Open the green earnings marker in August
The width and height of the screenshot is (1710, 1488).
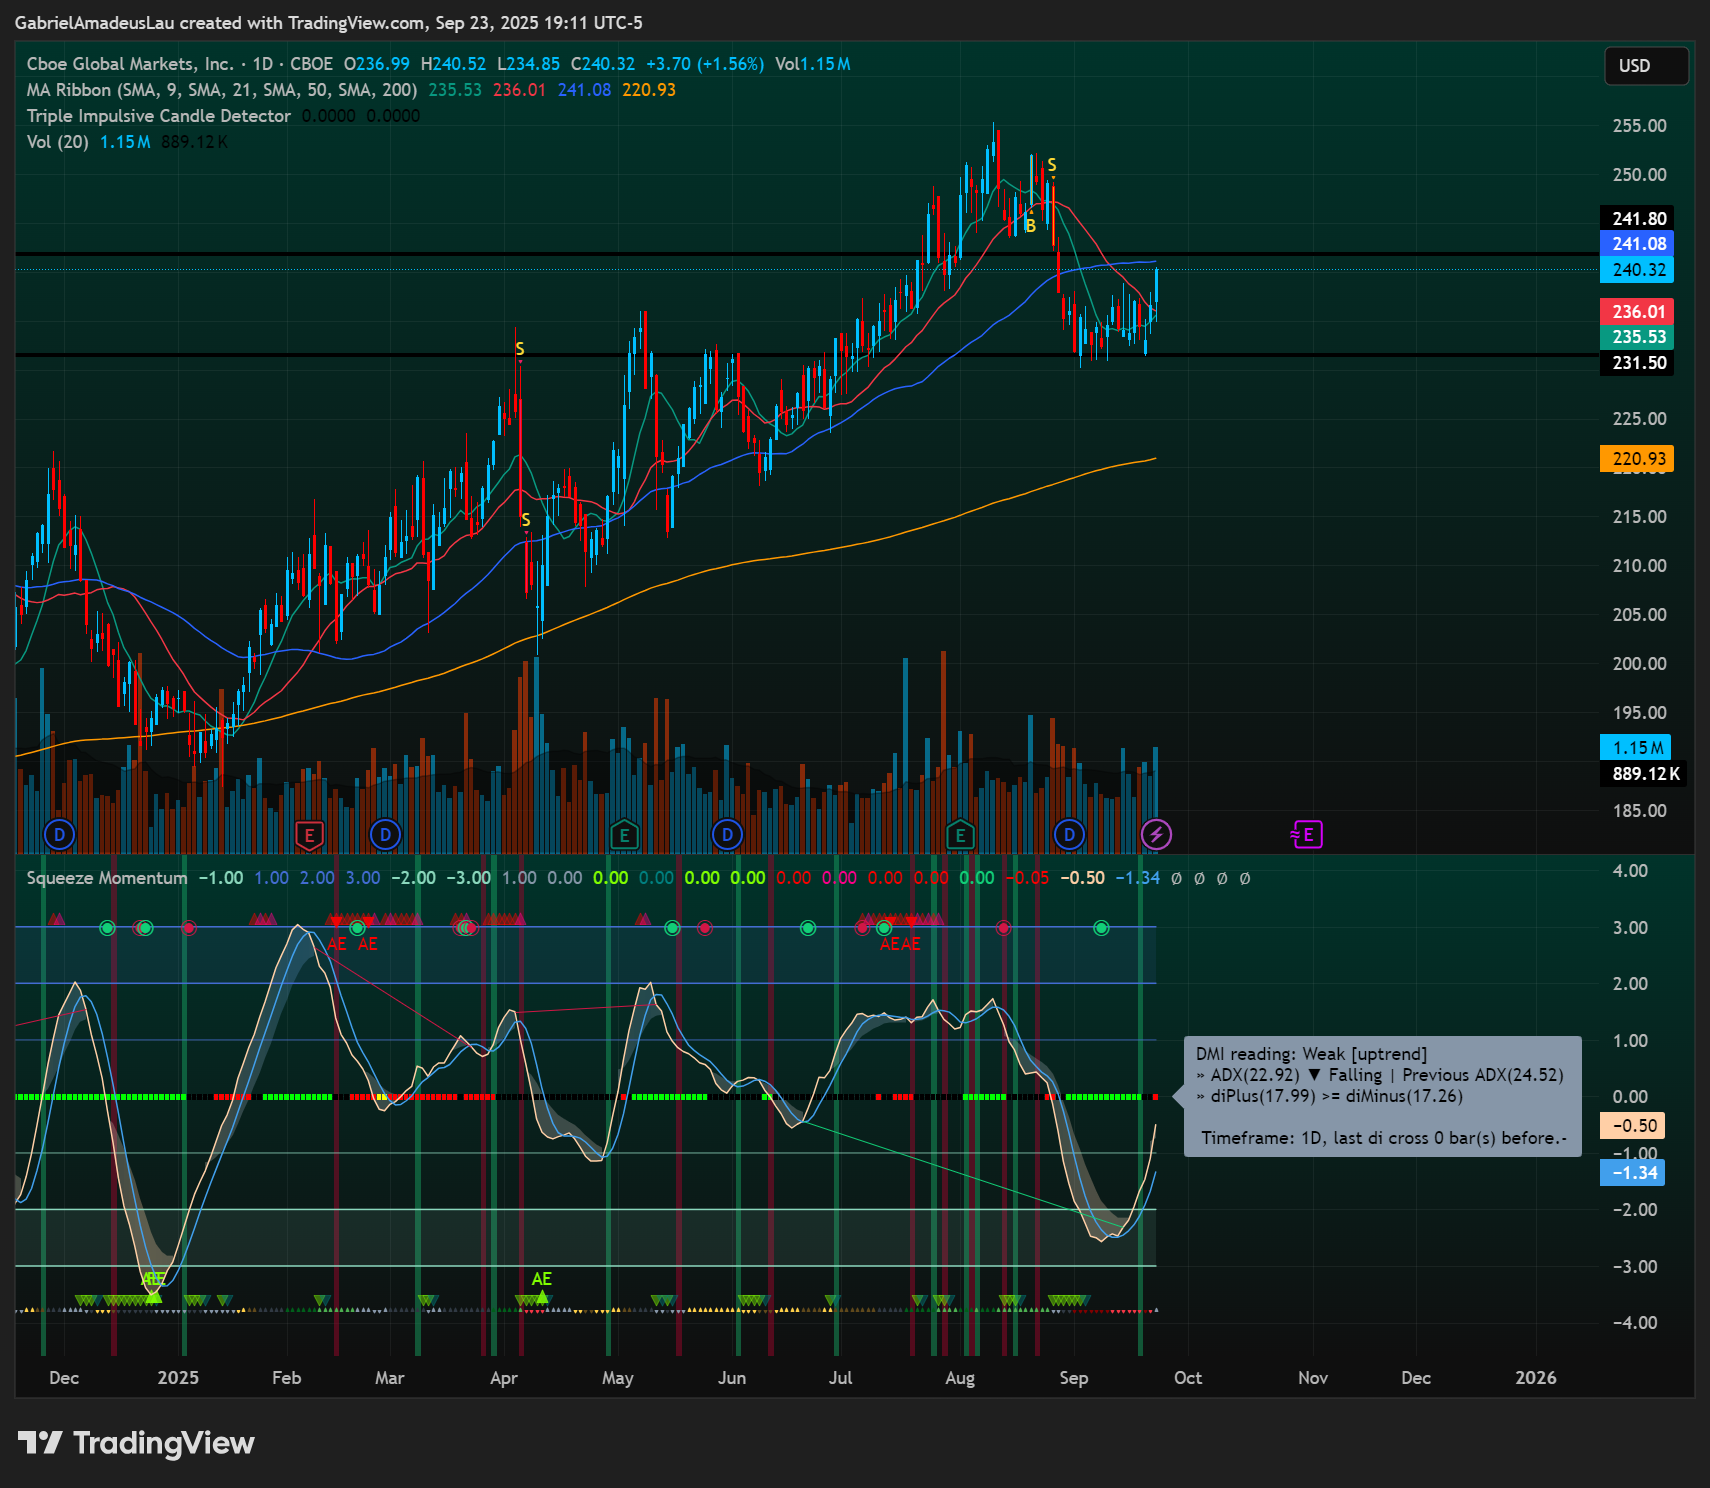(x=960, y=834)
